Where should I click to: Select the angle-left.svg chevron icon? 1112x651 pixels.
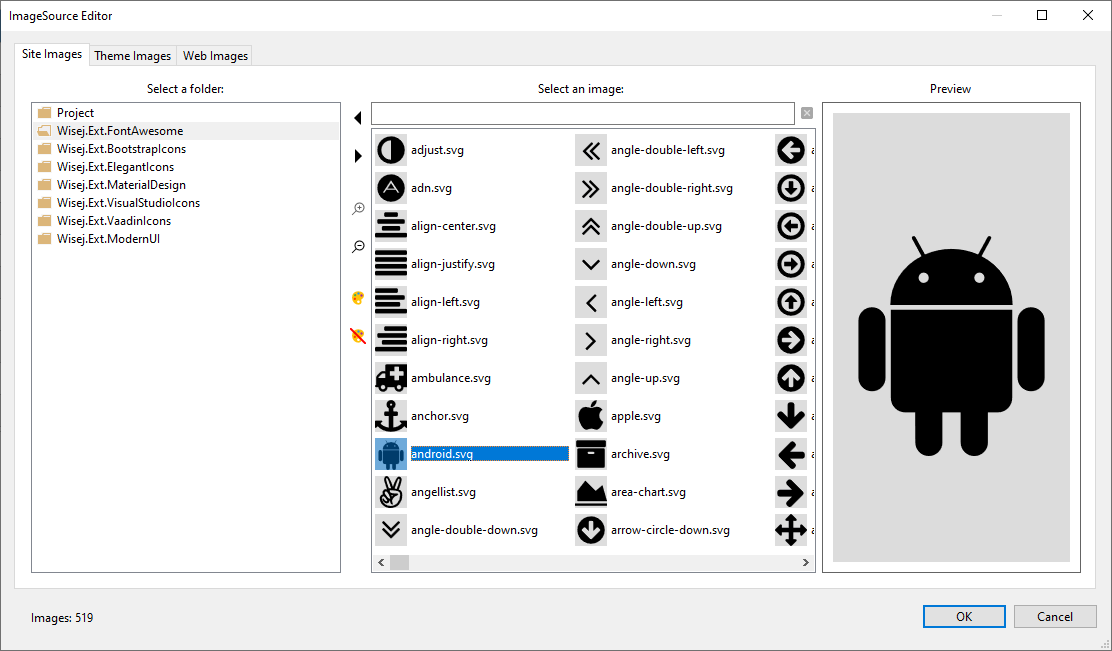tap(591, 302)
